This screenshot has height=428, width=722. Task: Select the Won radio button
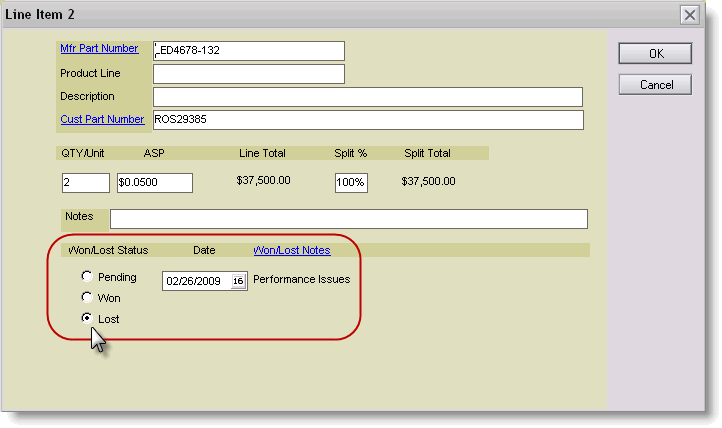87,297
